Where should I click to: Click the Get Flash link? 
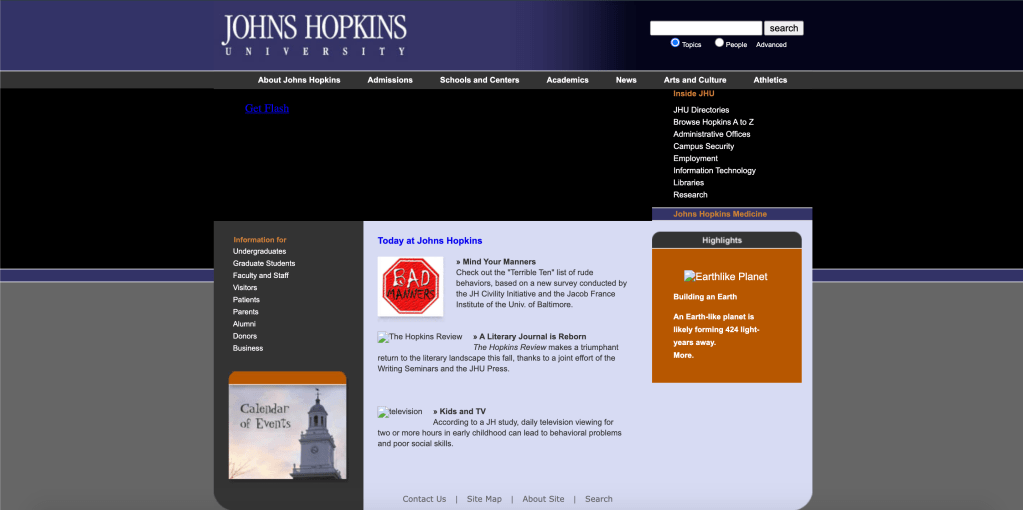[x=267, y=108]
